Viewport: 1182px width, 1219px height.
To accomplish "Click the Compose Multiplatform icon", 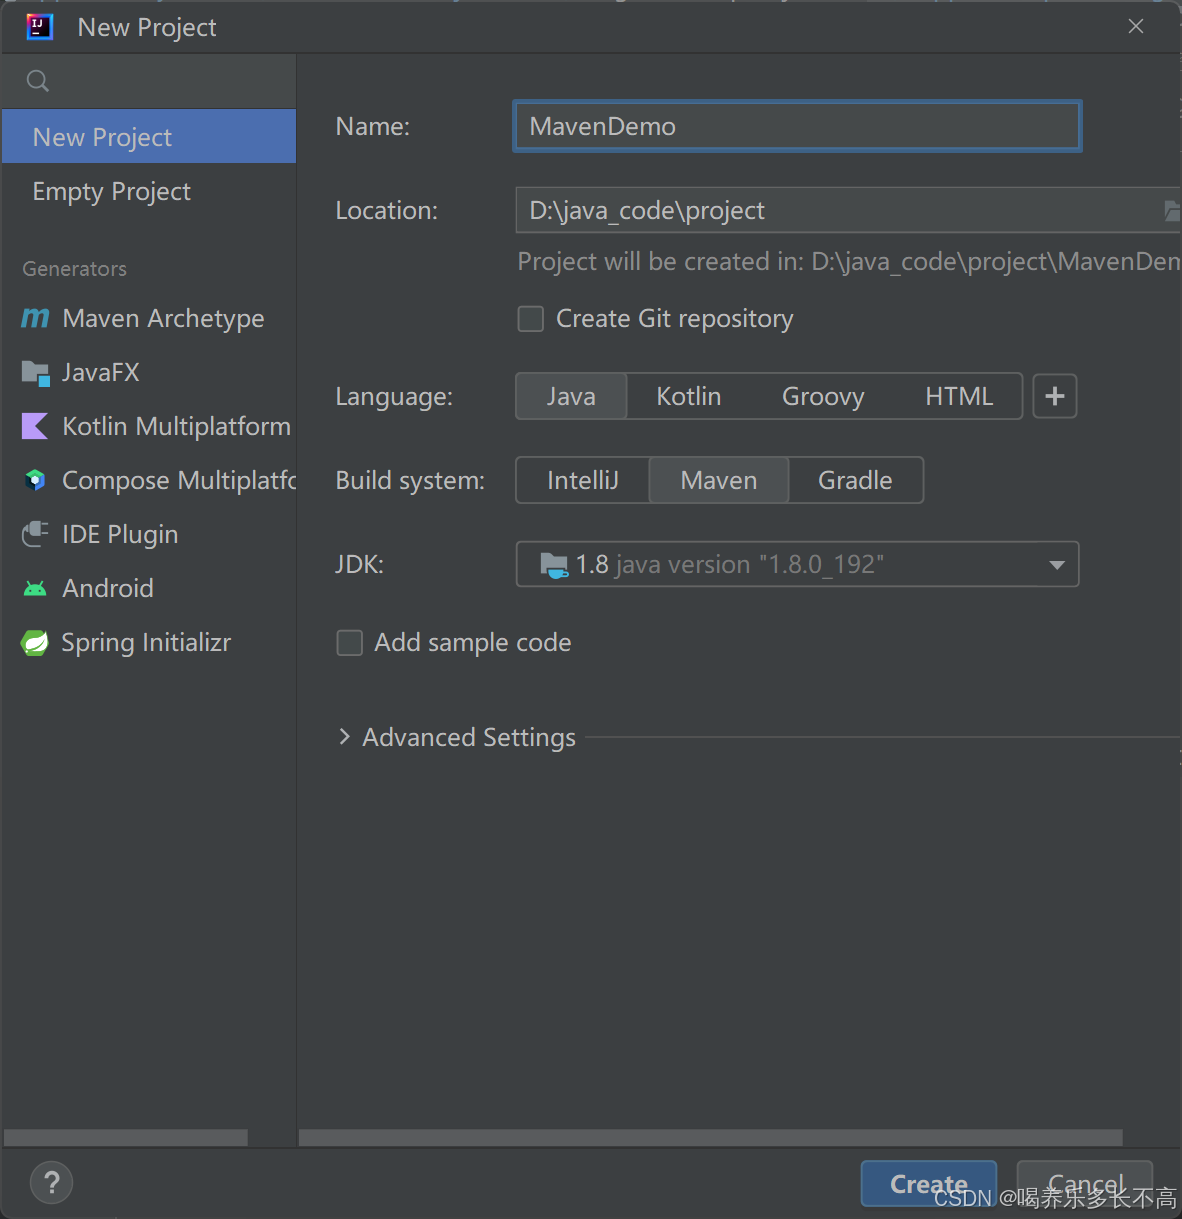I will pyautogui.click(x=35, y=480).
